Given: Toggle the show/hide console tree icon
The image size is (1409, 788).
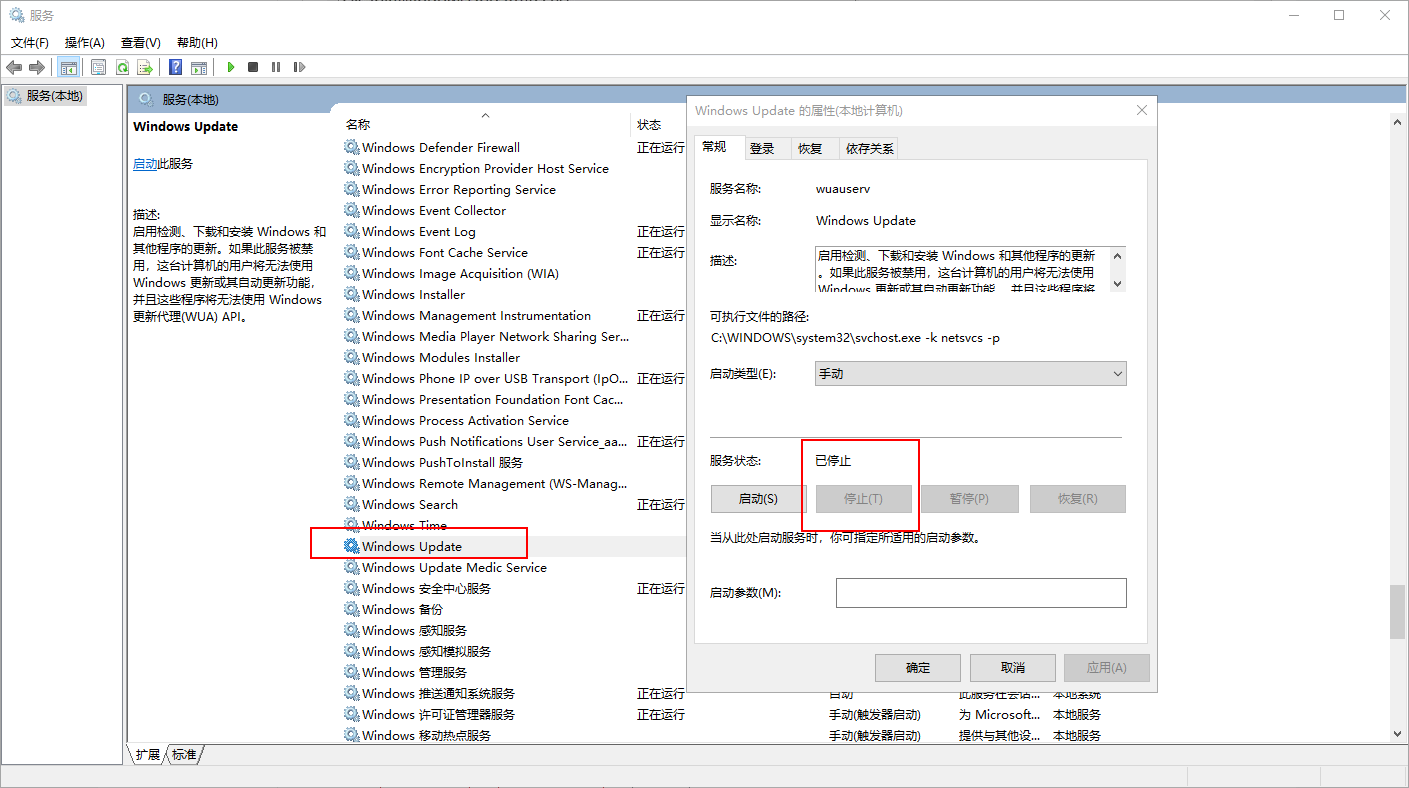Looking at the screenshot, I should pos(69,67).
